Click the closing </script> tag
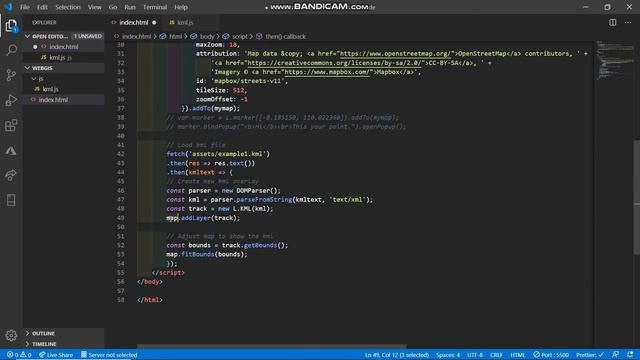This screenshot has width=640, height=360. 168,272
